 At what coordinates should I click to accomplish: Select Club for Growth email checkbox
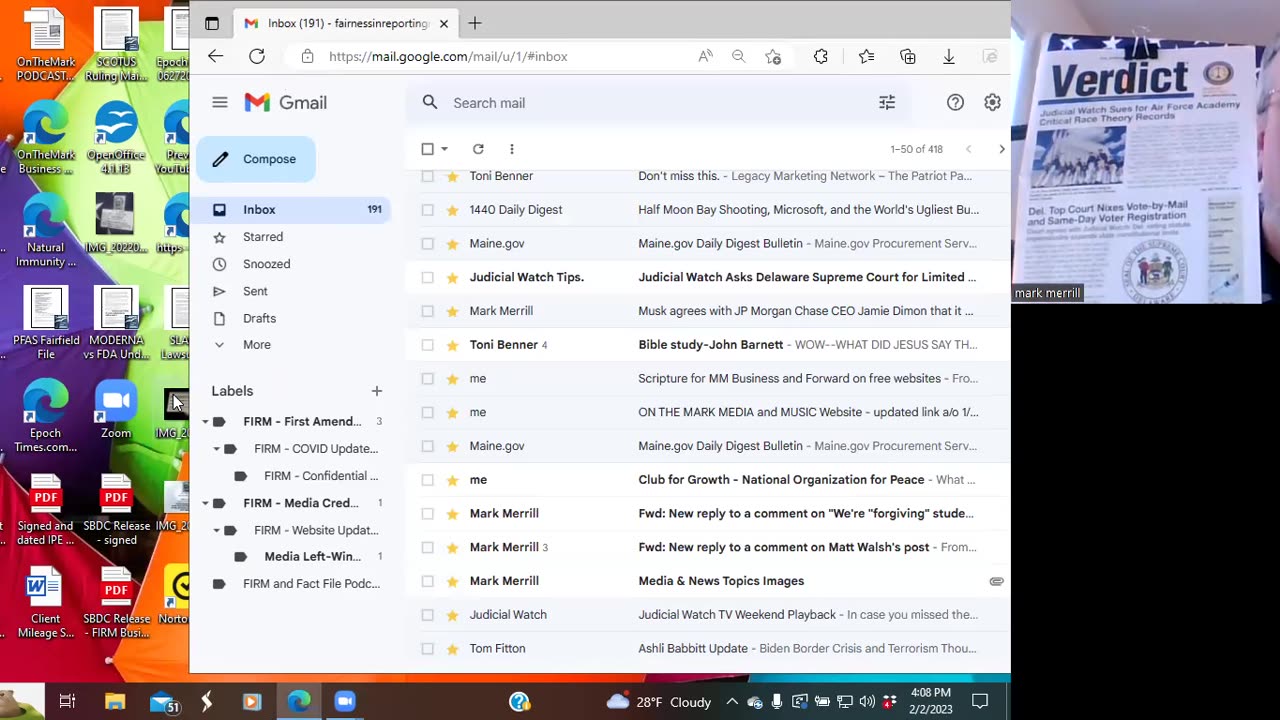point(428,480)
